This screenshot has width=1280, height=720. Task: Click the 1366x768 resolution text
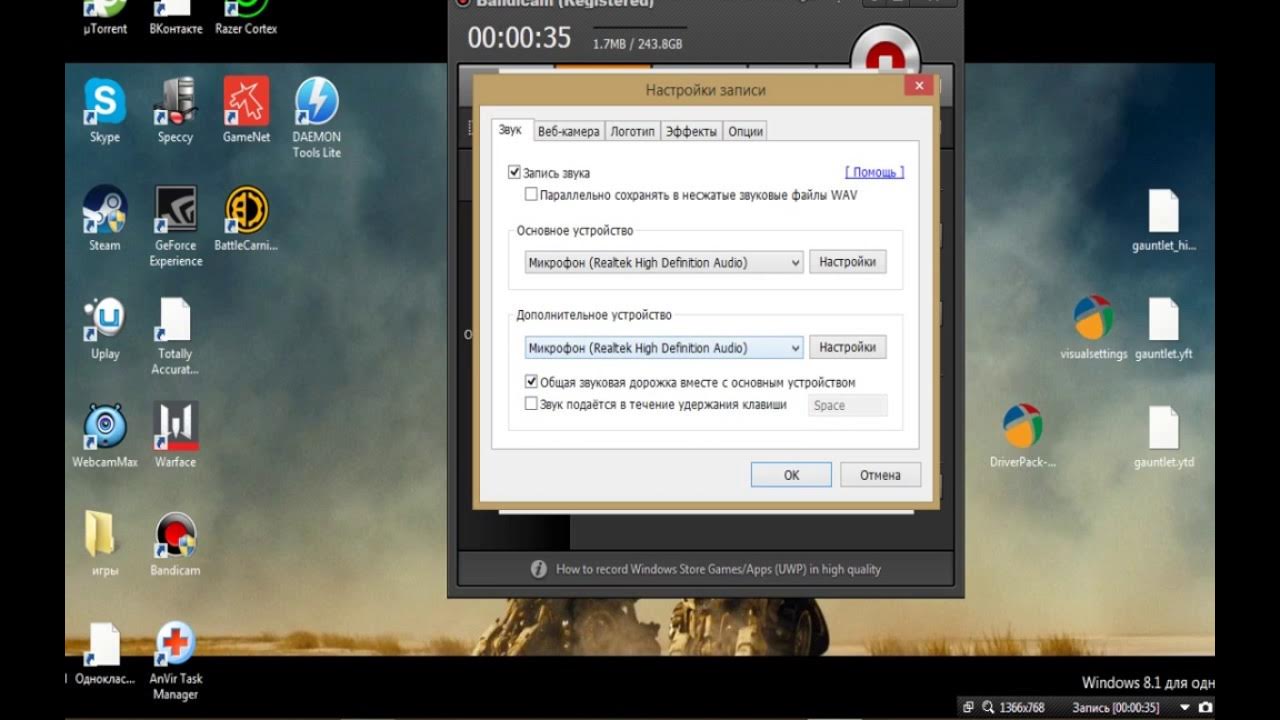point(1022,708)
